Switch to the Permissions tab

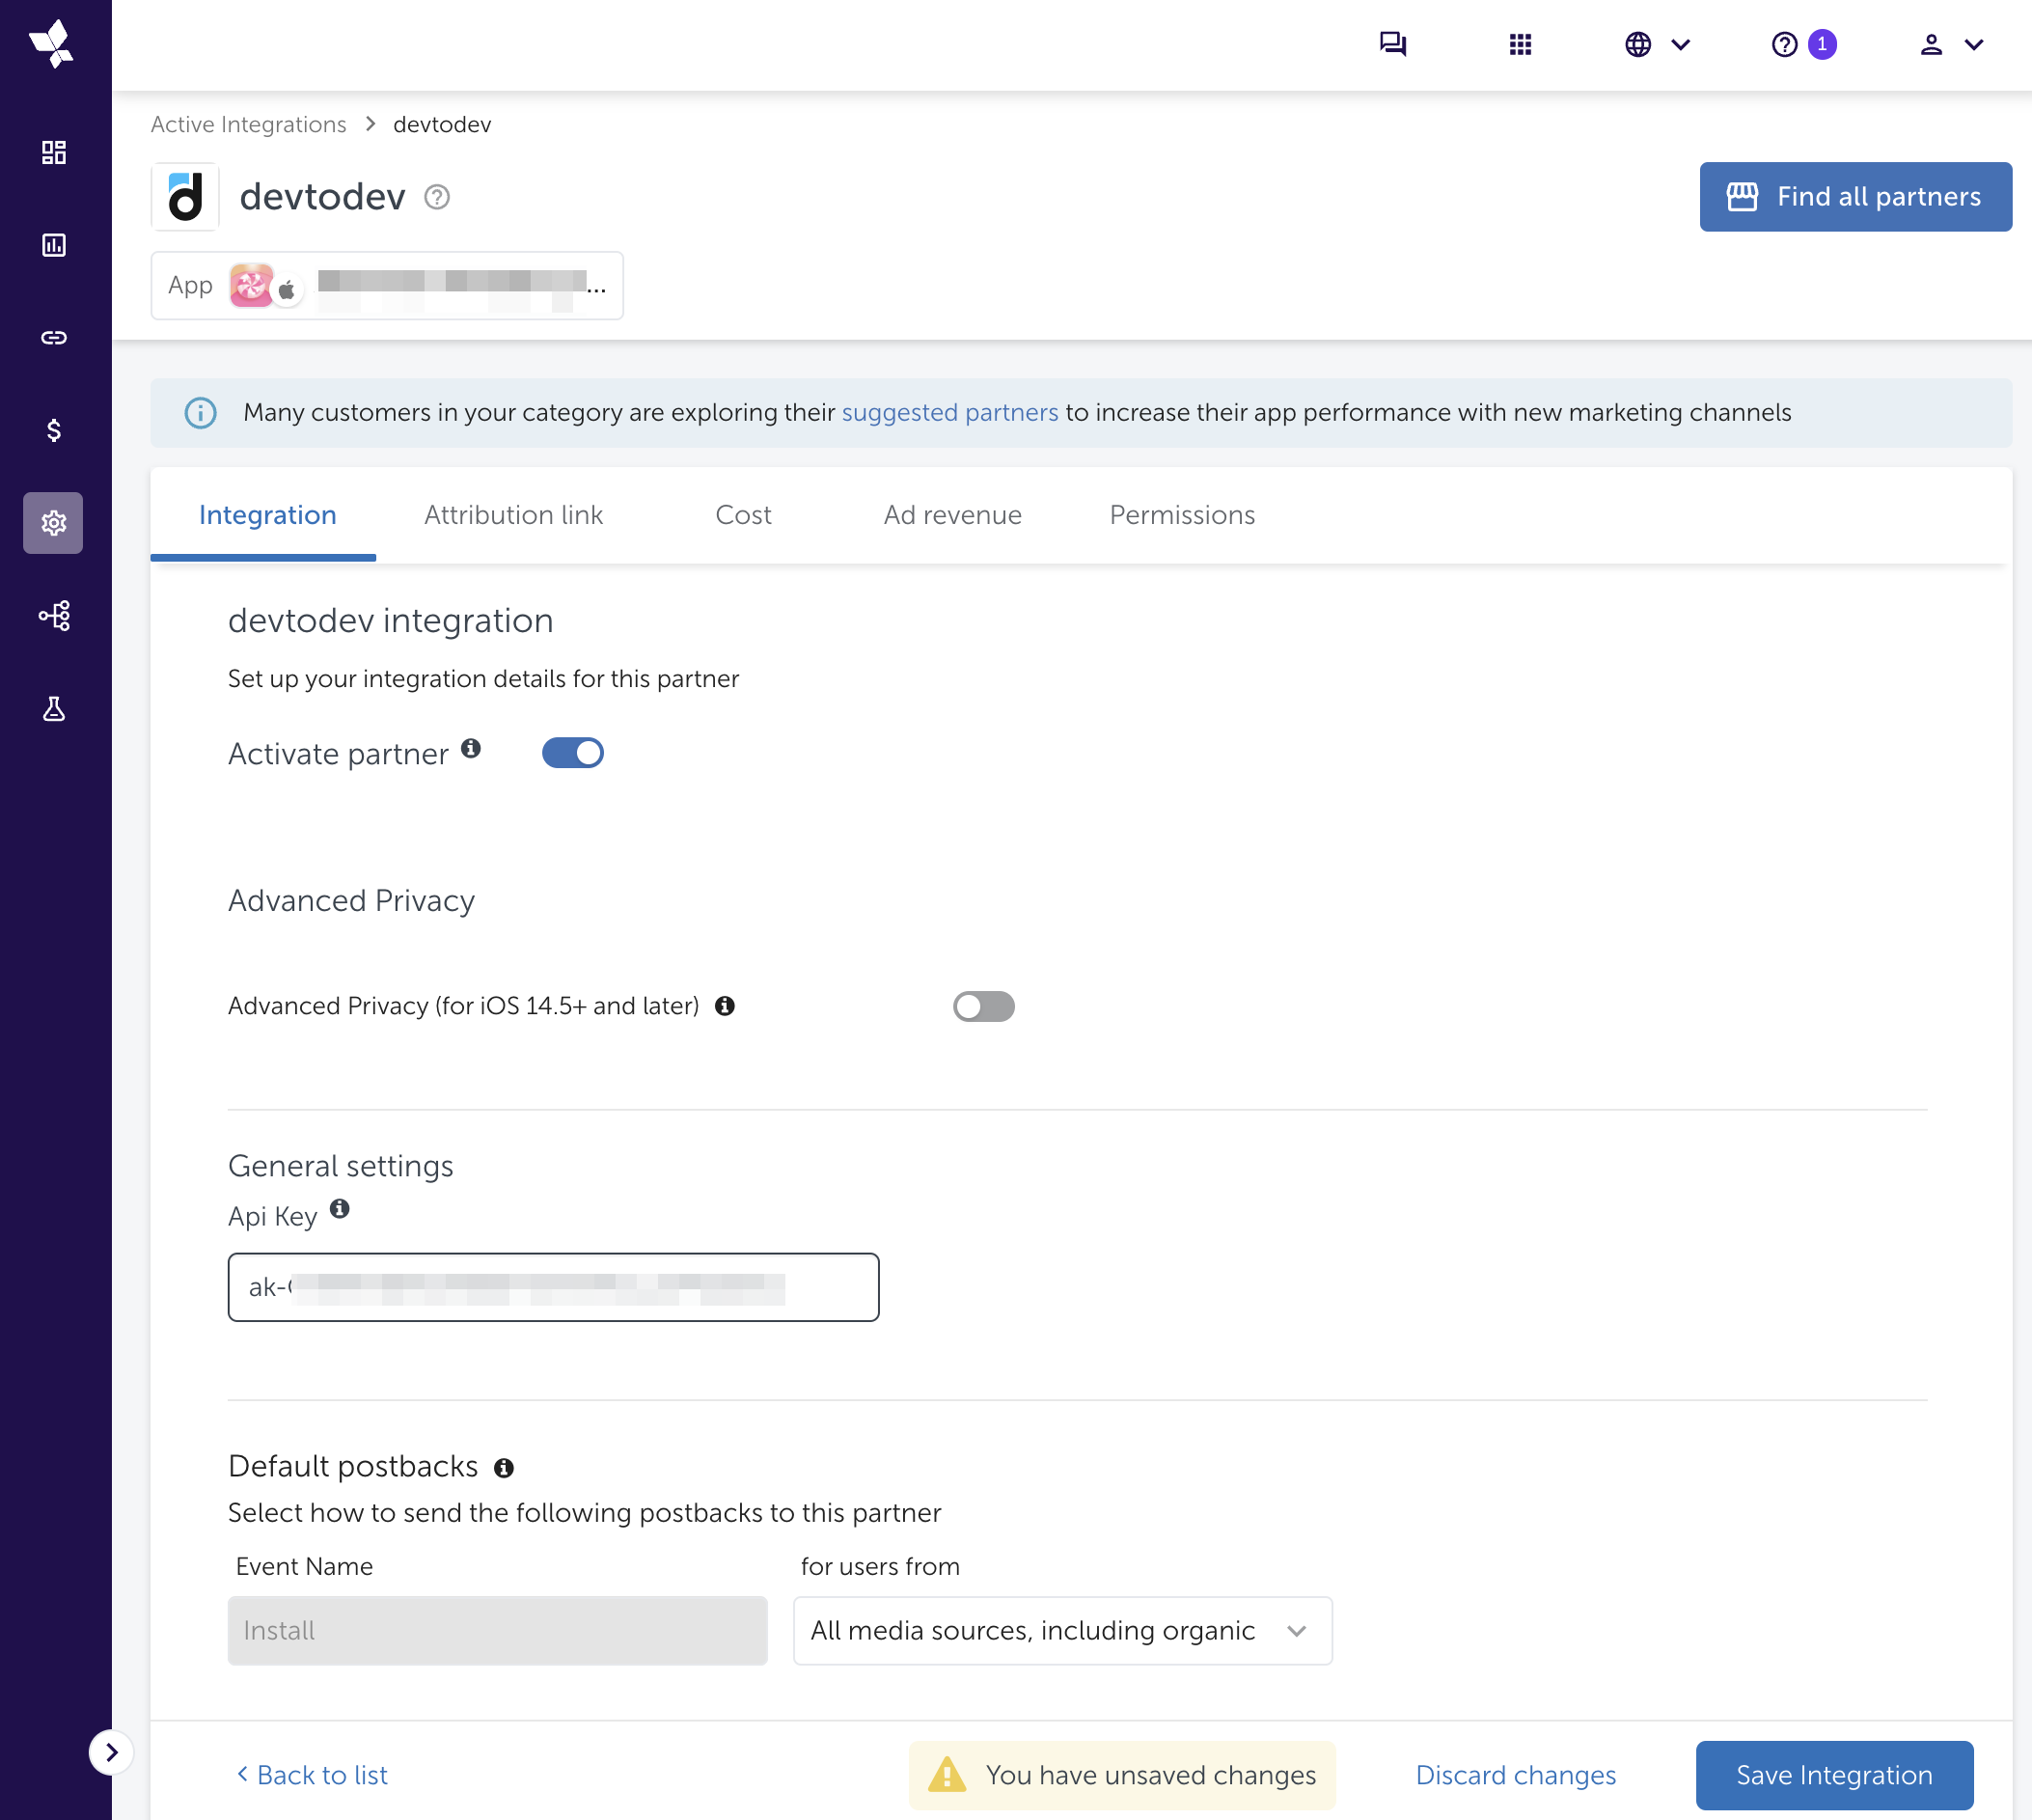pyautogui.click(x=1181, y=515)
